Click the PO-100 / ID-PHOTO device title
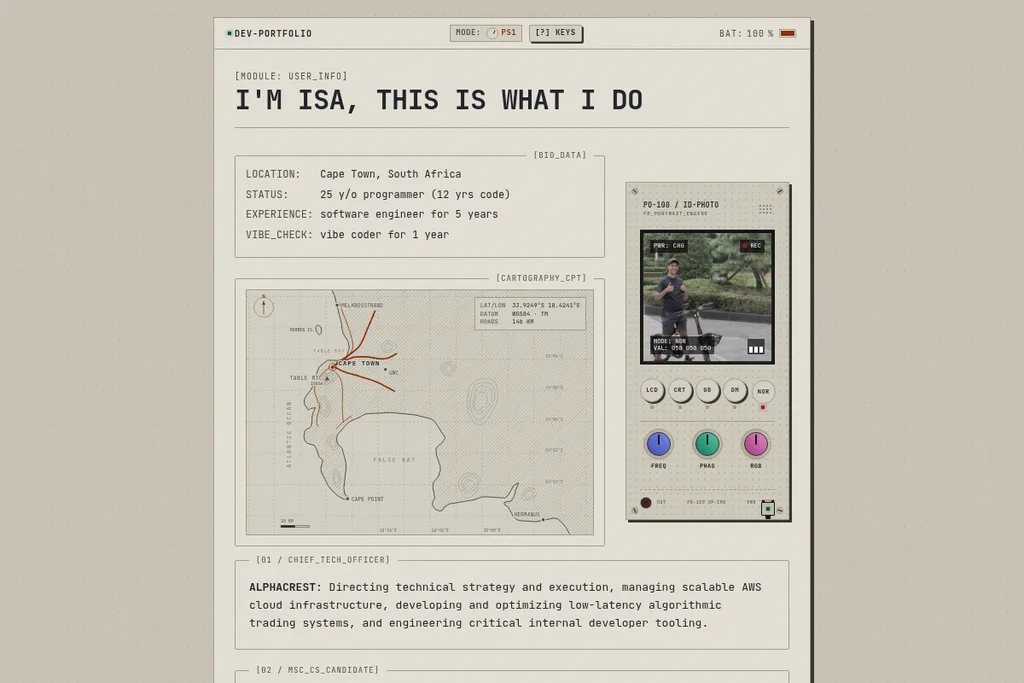The image size is (1024, 683). tap(680, 204)
